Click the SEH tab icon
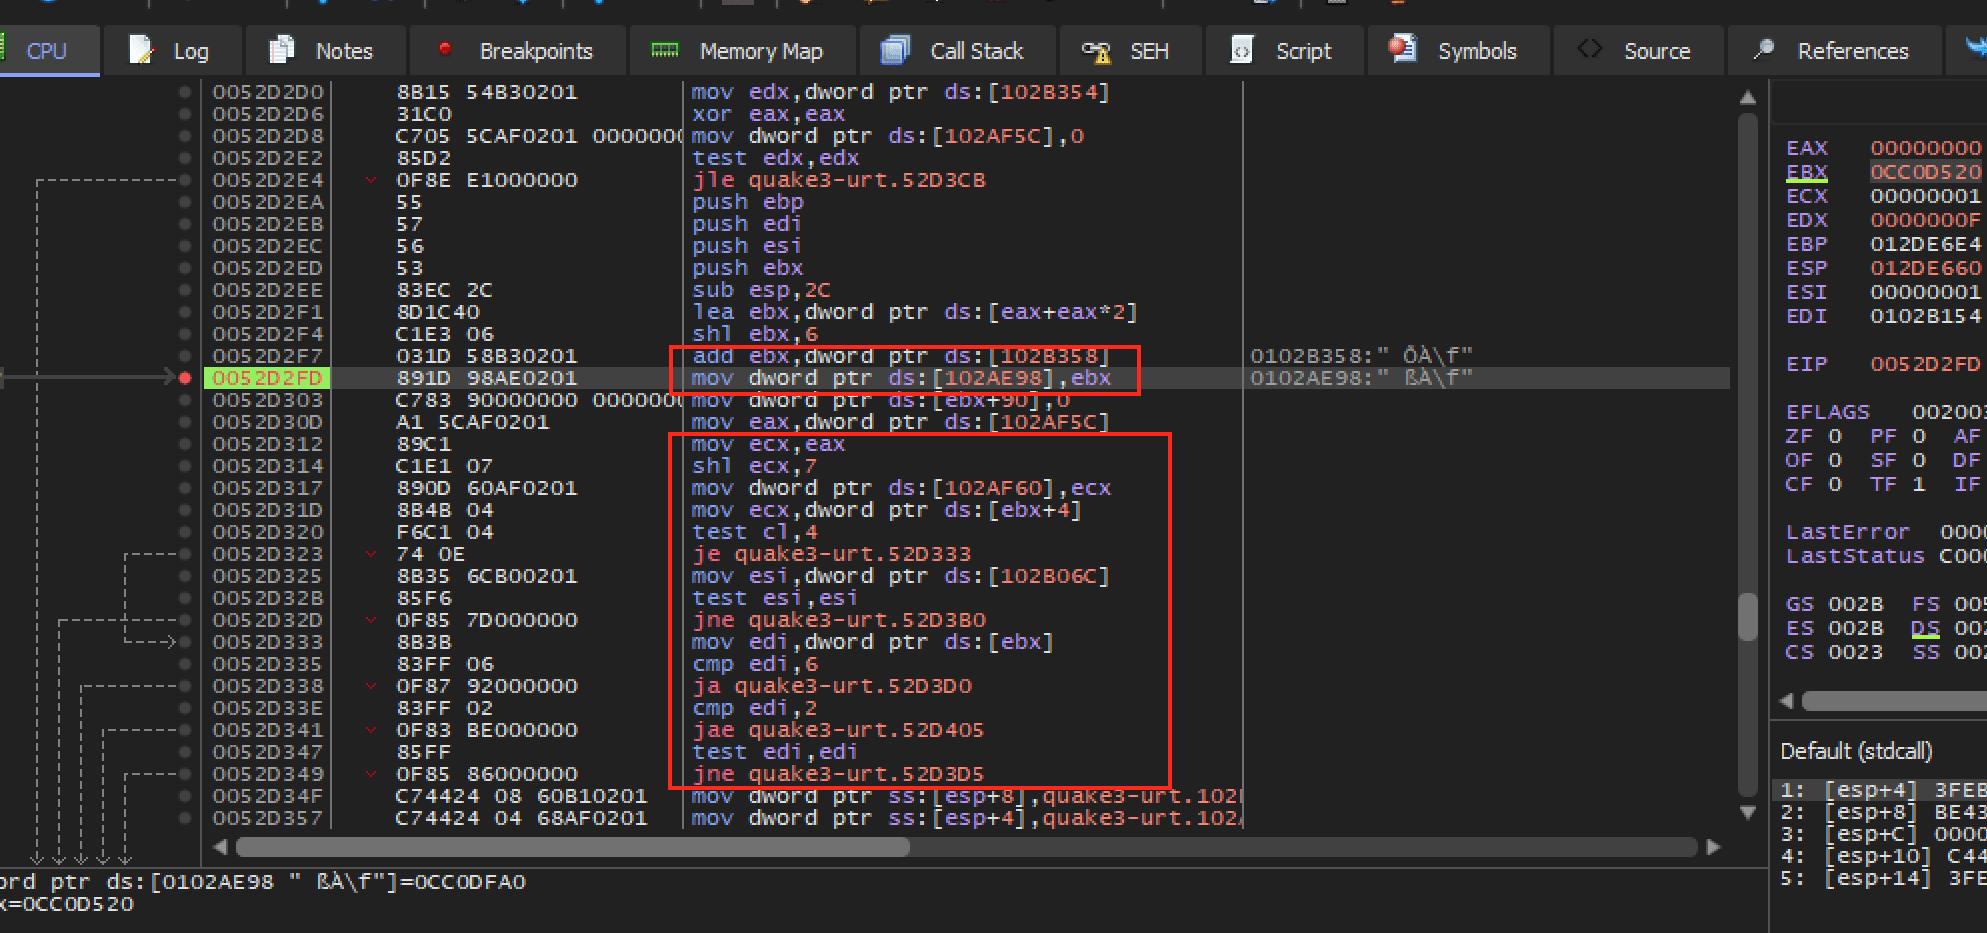 point(1097,51)
